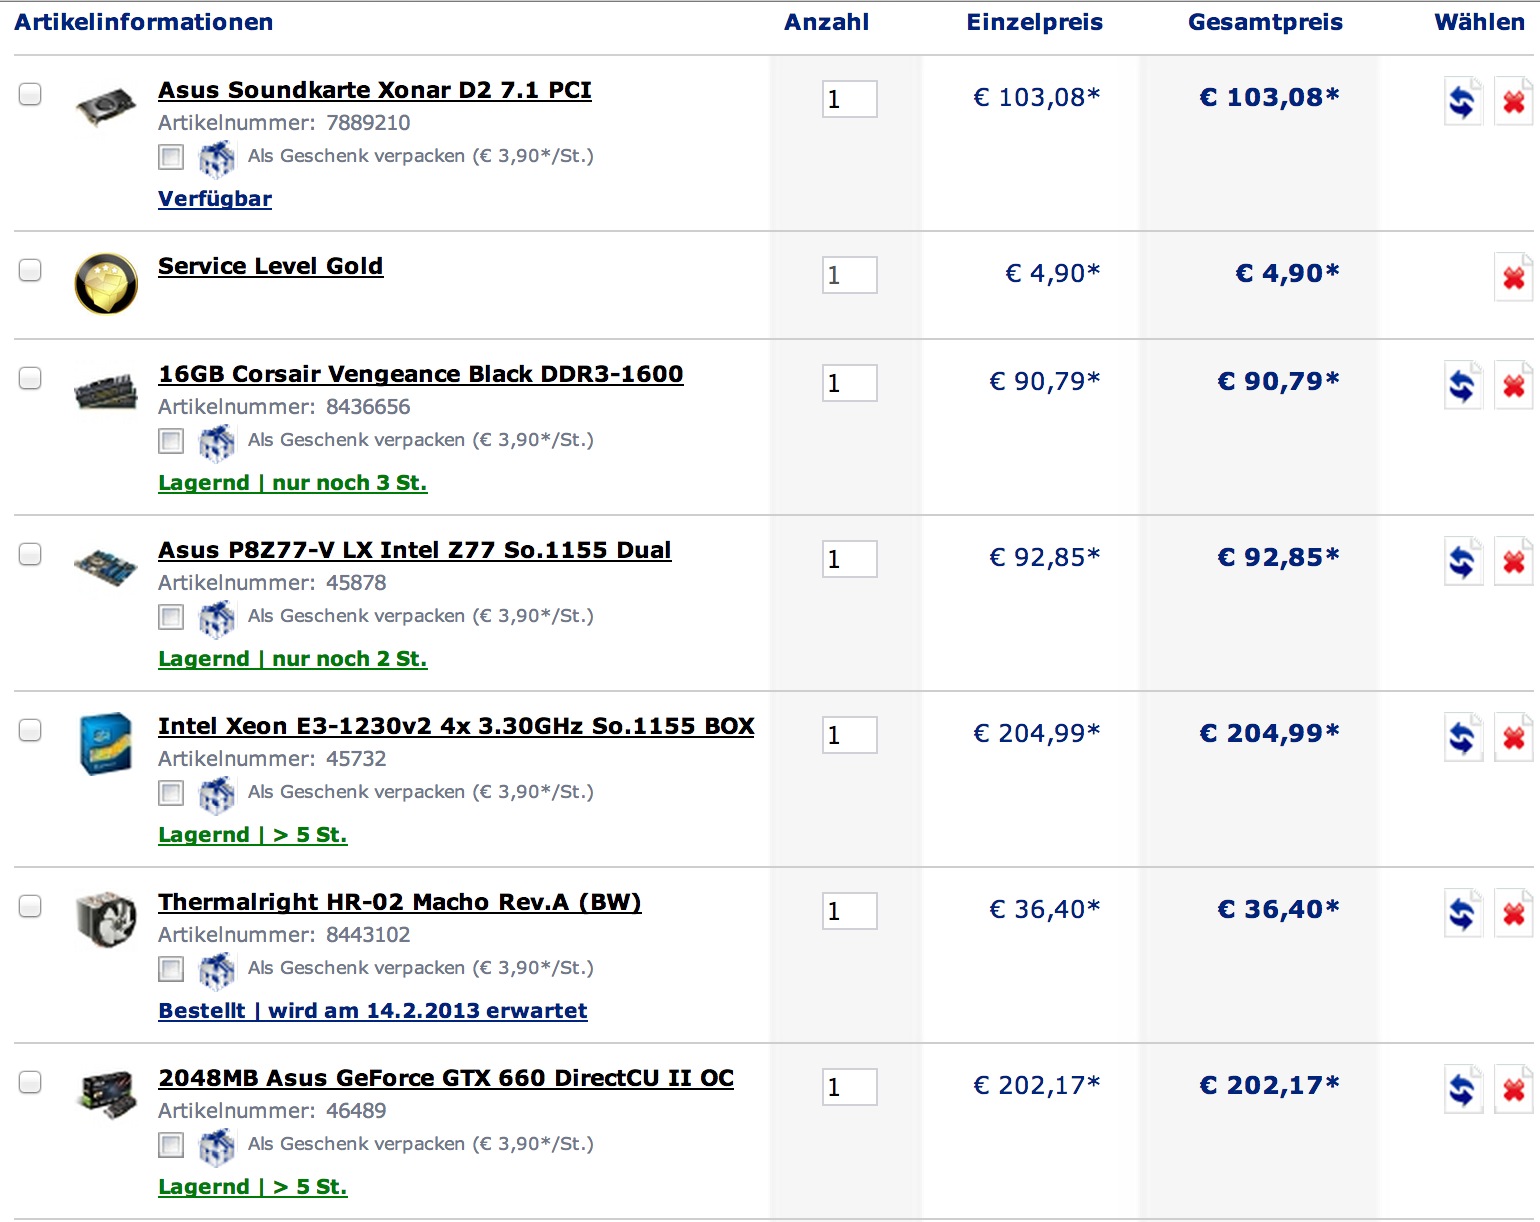This screenshot has height=1222, width=1540.
Task: Refresh the Thermalright HR-02 Macho row
Action: (x=1462, y=913)
